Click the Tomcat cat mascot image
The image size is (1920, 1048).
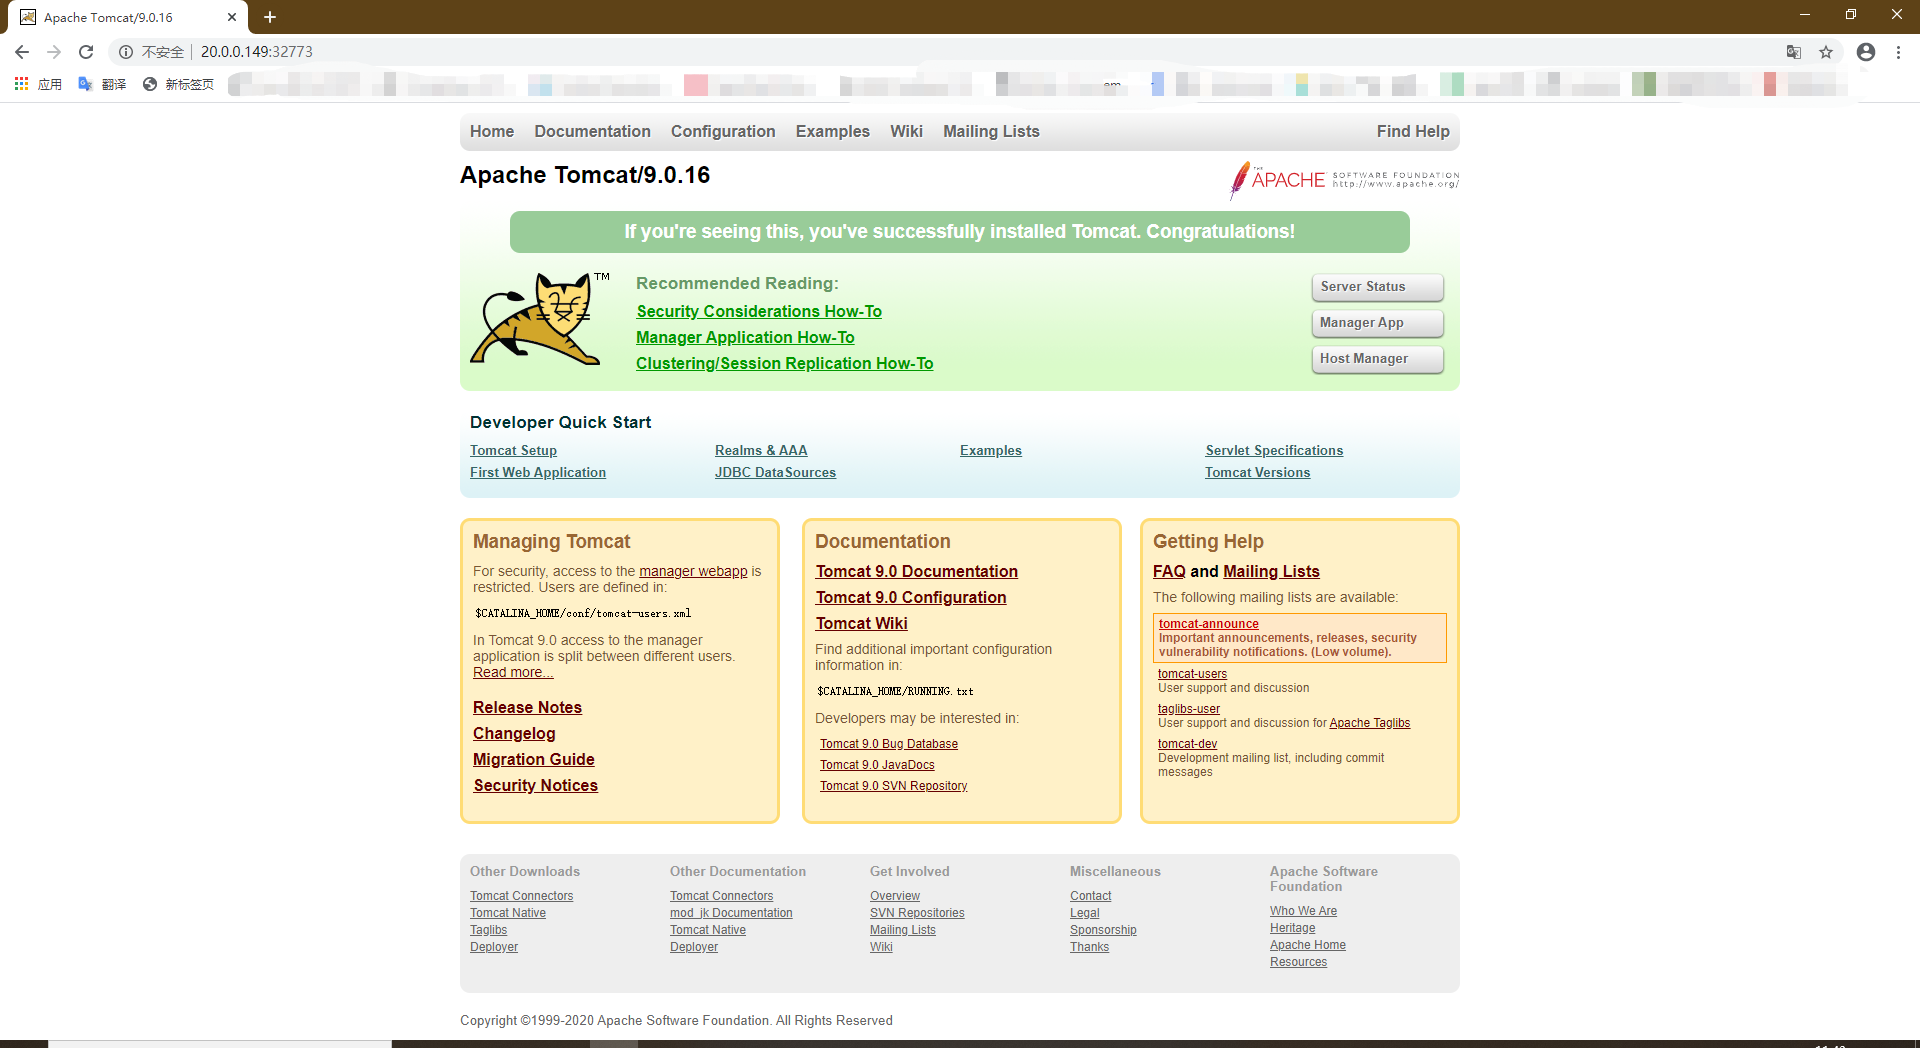tap(540, 318)
